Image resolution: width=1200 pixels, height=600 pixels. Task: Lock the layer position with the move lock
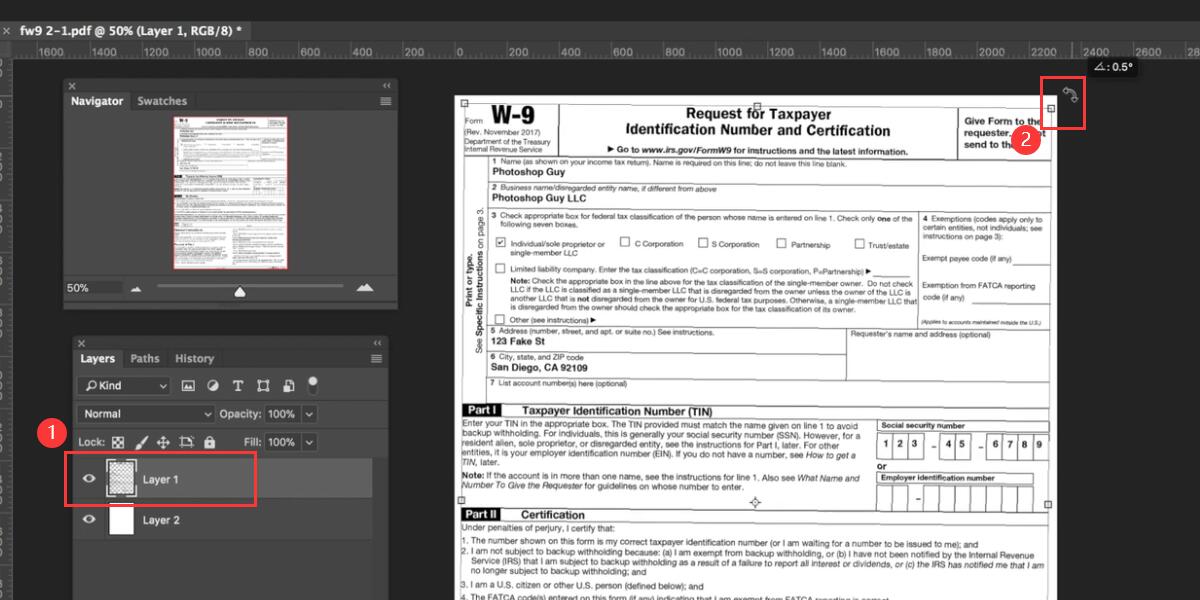(x=163, y=442)
